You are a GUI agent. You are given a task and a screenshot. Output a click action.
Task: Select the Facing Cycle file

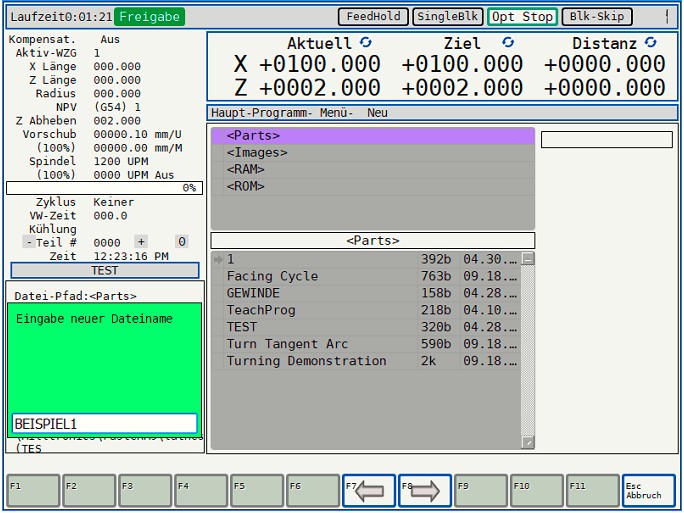click(x=366, y=276)
